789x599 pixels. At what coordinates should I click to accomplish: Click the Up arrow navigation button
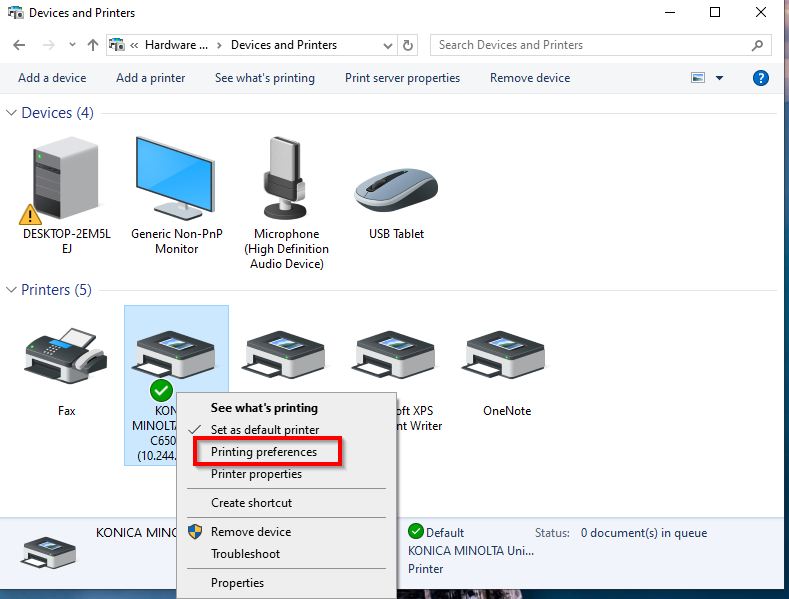tap(93, 45)
